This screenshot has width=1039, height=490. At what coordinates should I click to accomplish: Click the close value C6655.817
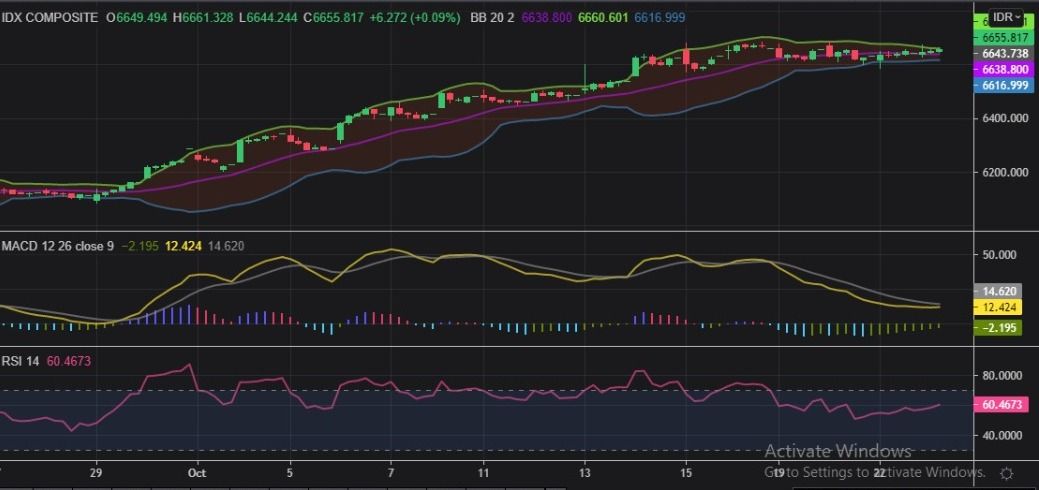(335, 19)
